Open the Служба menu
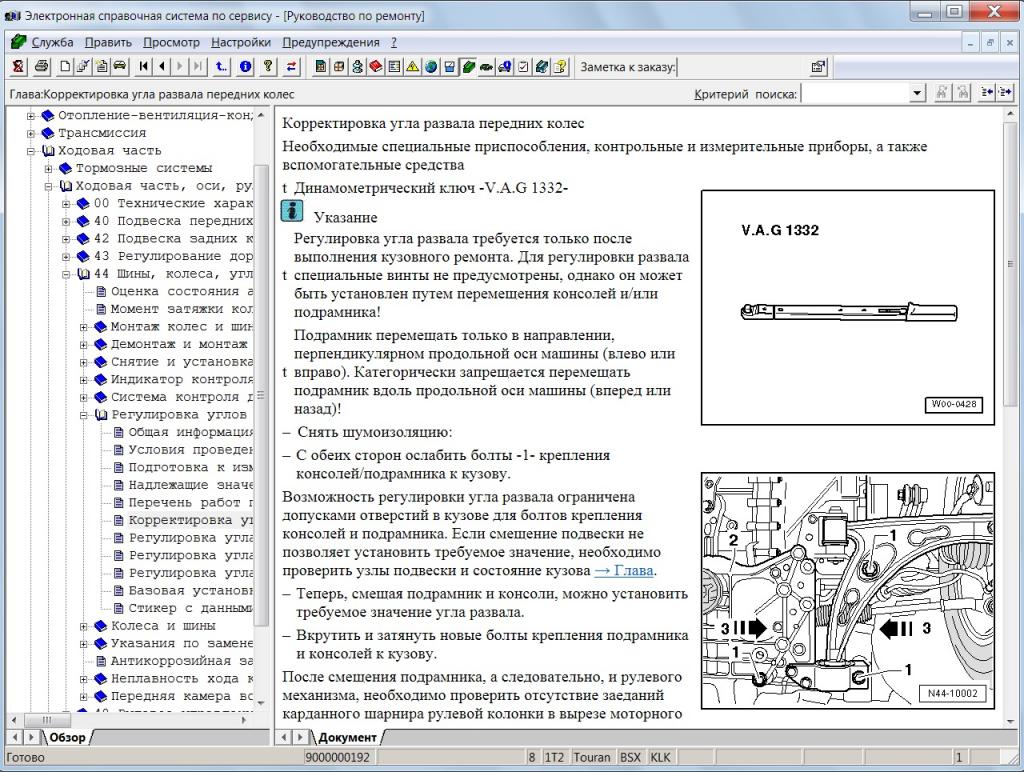This screenshot has height=772, width=1024. pos(52,42)
